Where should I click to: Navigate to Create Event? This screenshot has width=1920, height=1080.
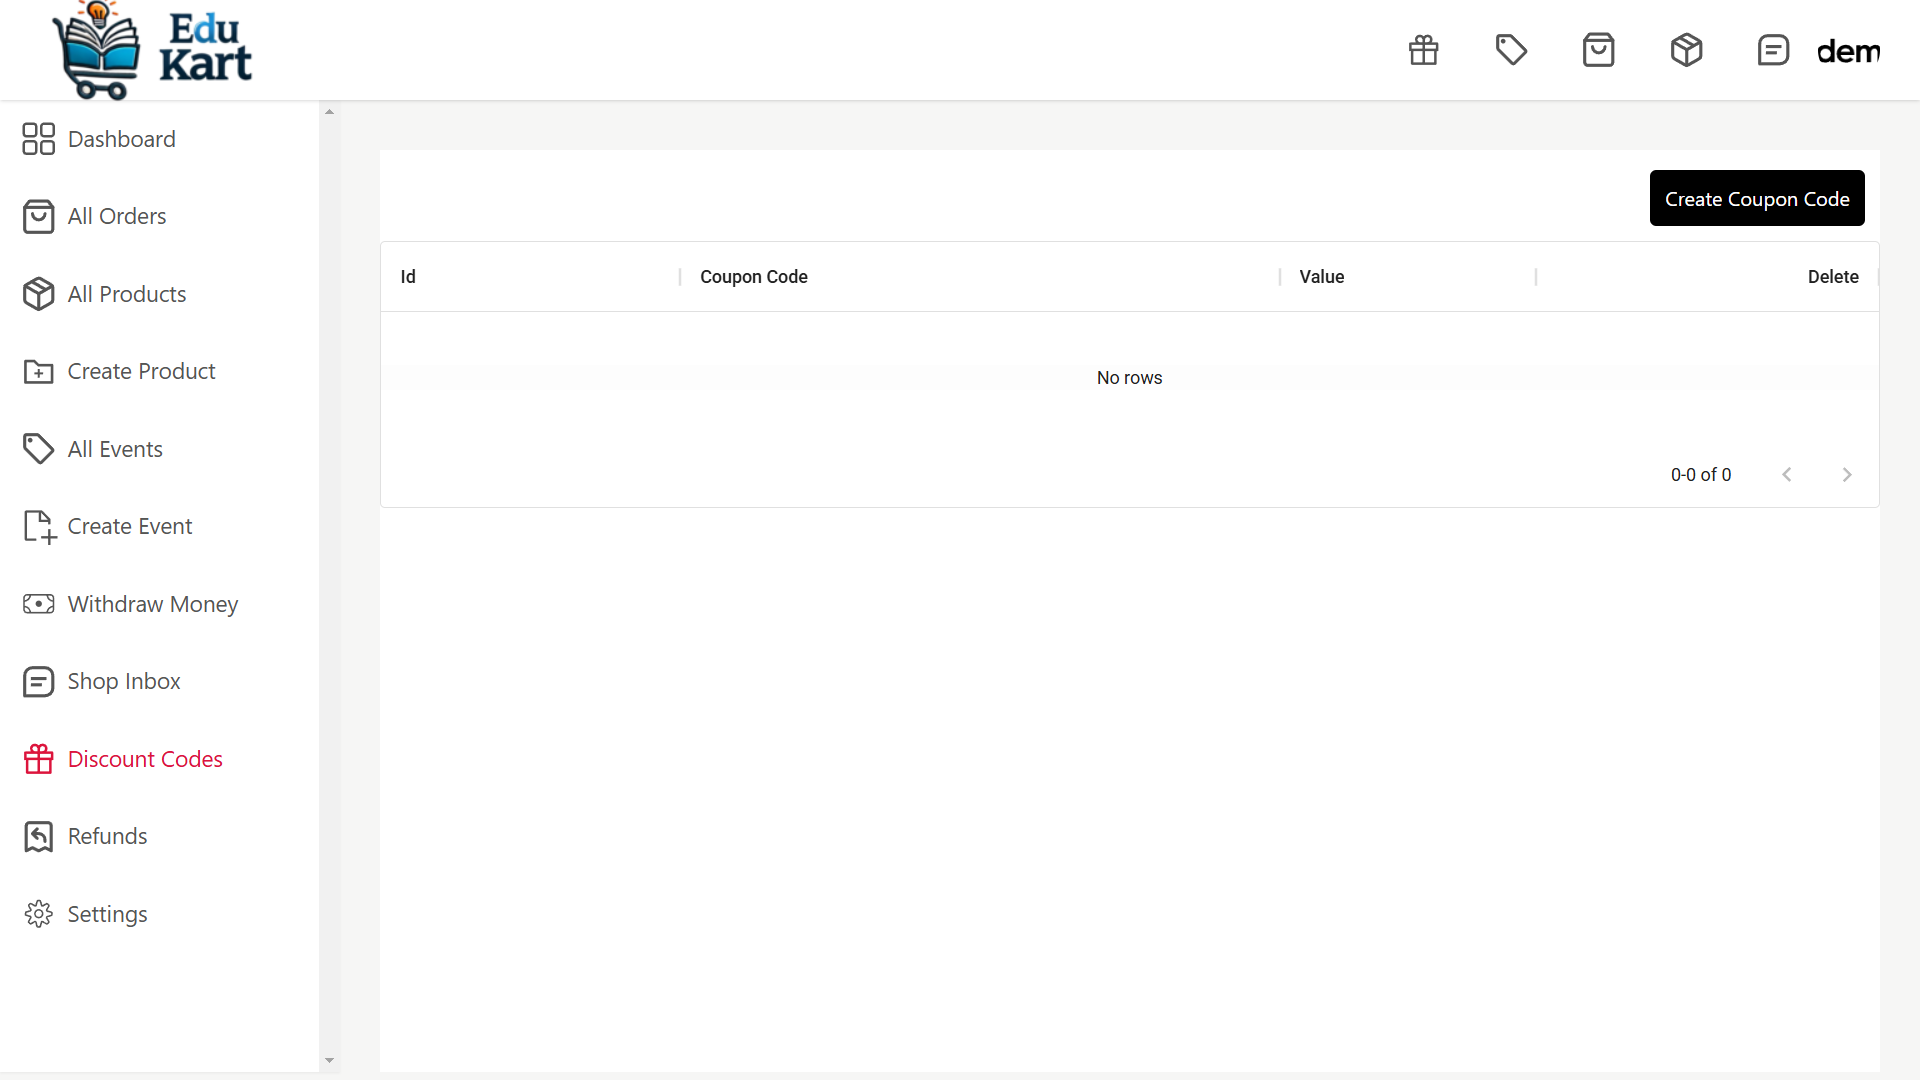tap(130, 526)
